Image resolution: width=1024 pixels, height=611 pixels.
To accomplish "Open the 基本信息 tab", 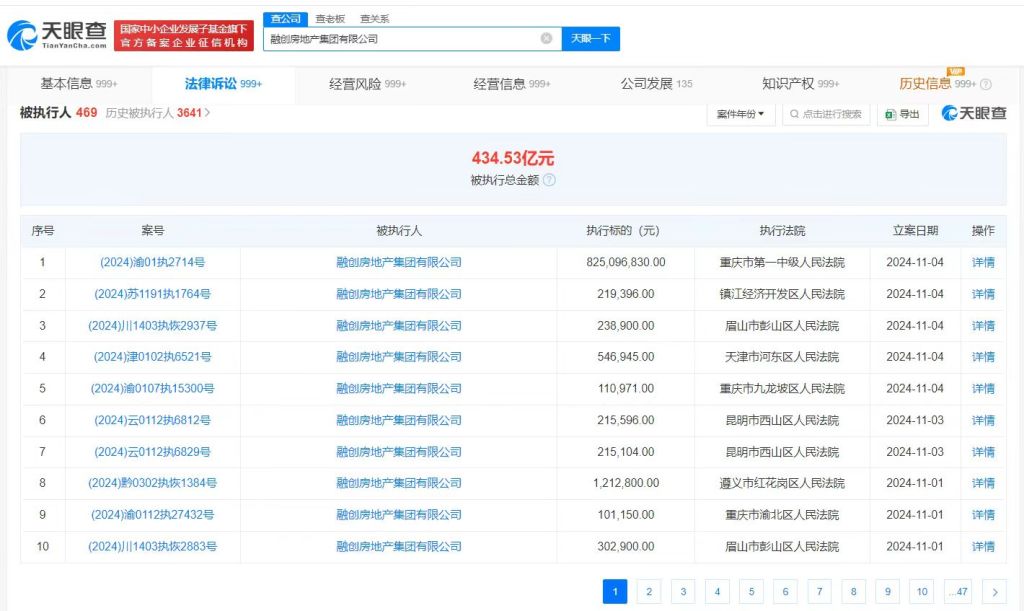I will click(x=79, y=84).
